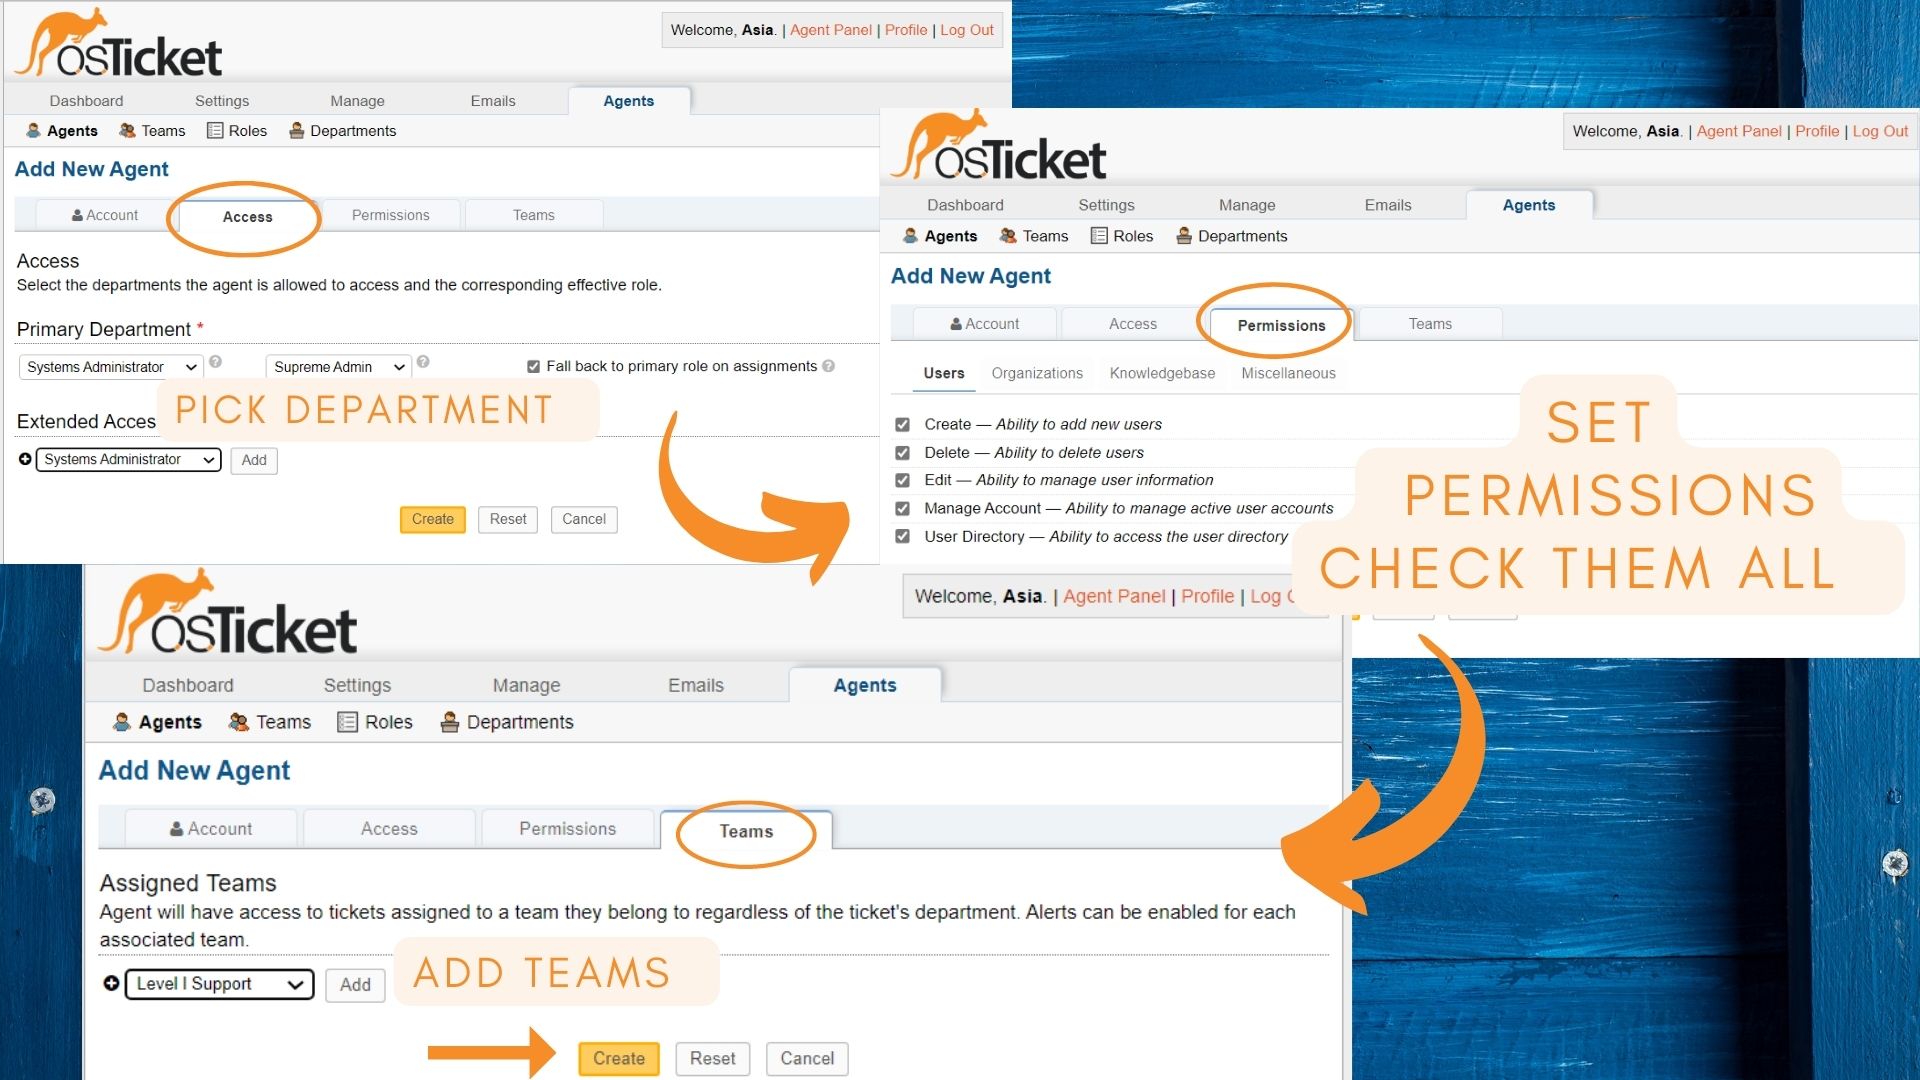Click the plus icon beside Level I Support
The height and width of the screenshot is (1080, 1920).
point(111,983)
